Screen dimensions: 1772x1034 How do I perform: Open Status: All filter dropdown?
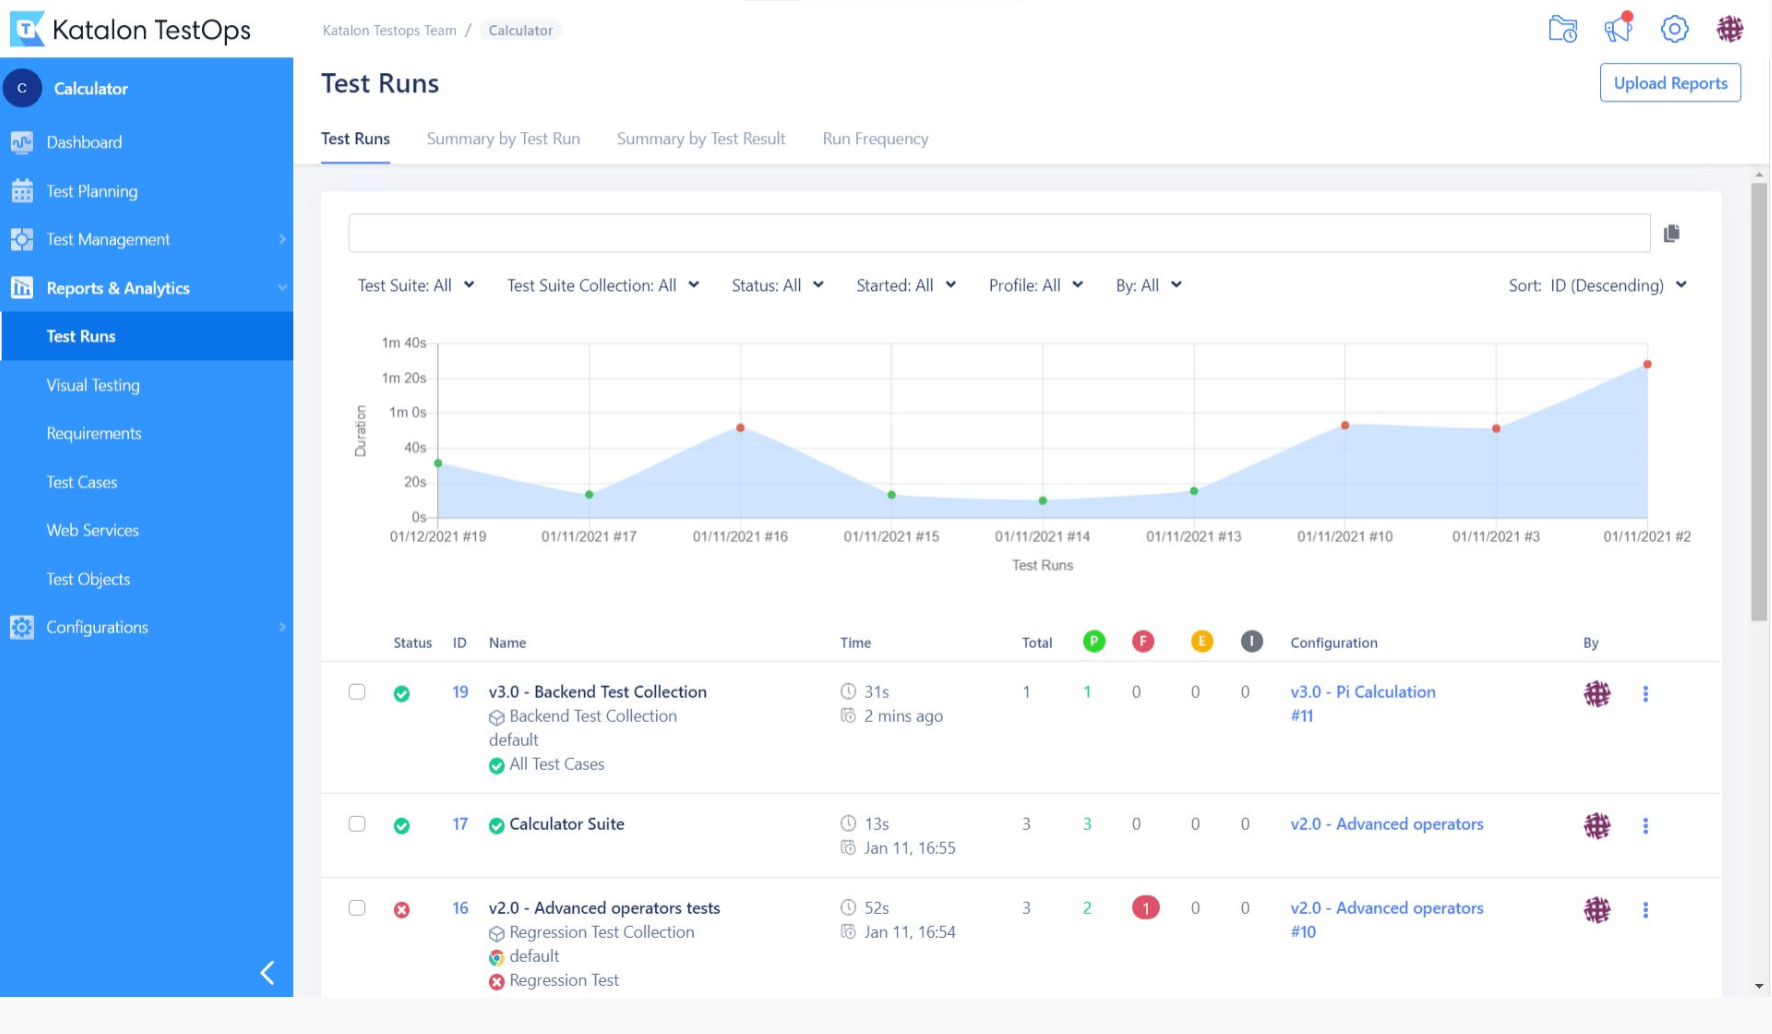click(x=778, y=285)
